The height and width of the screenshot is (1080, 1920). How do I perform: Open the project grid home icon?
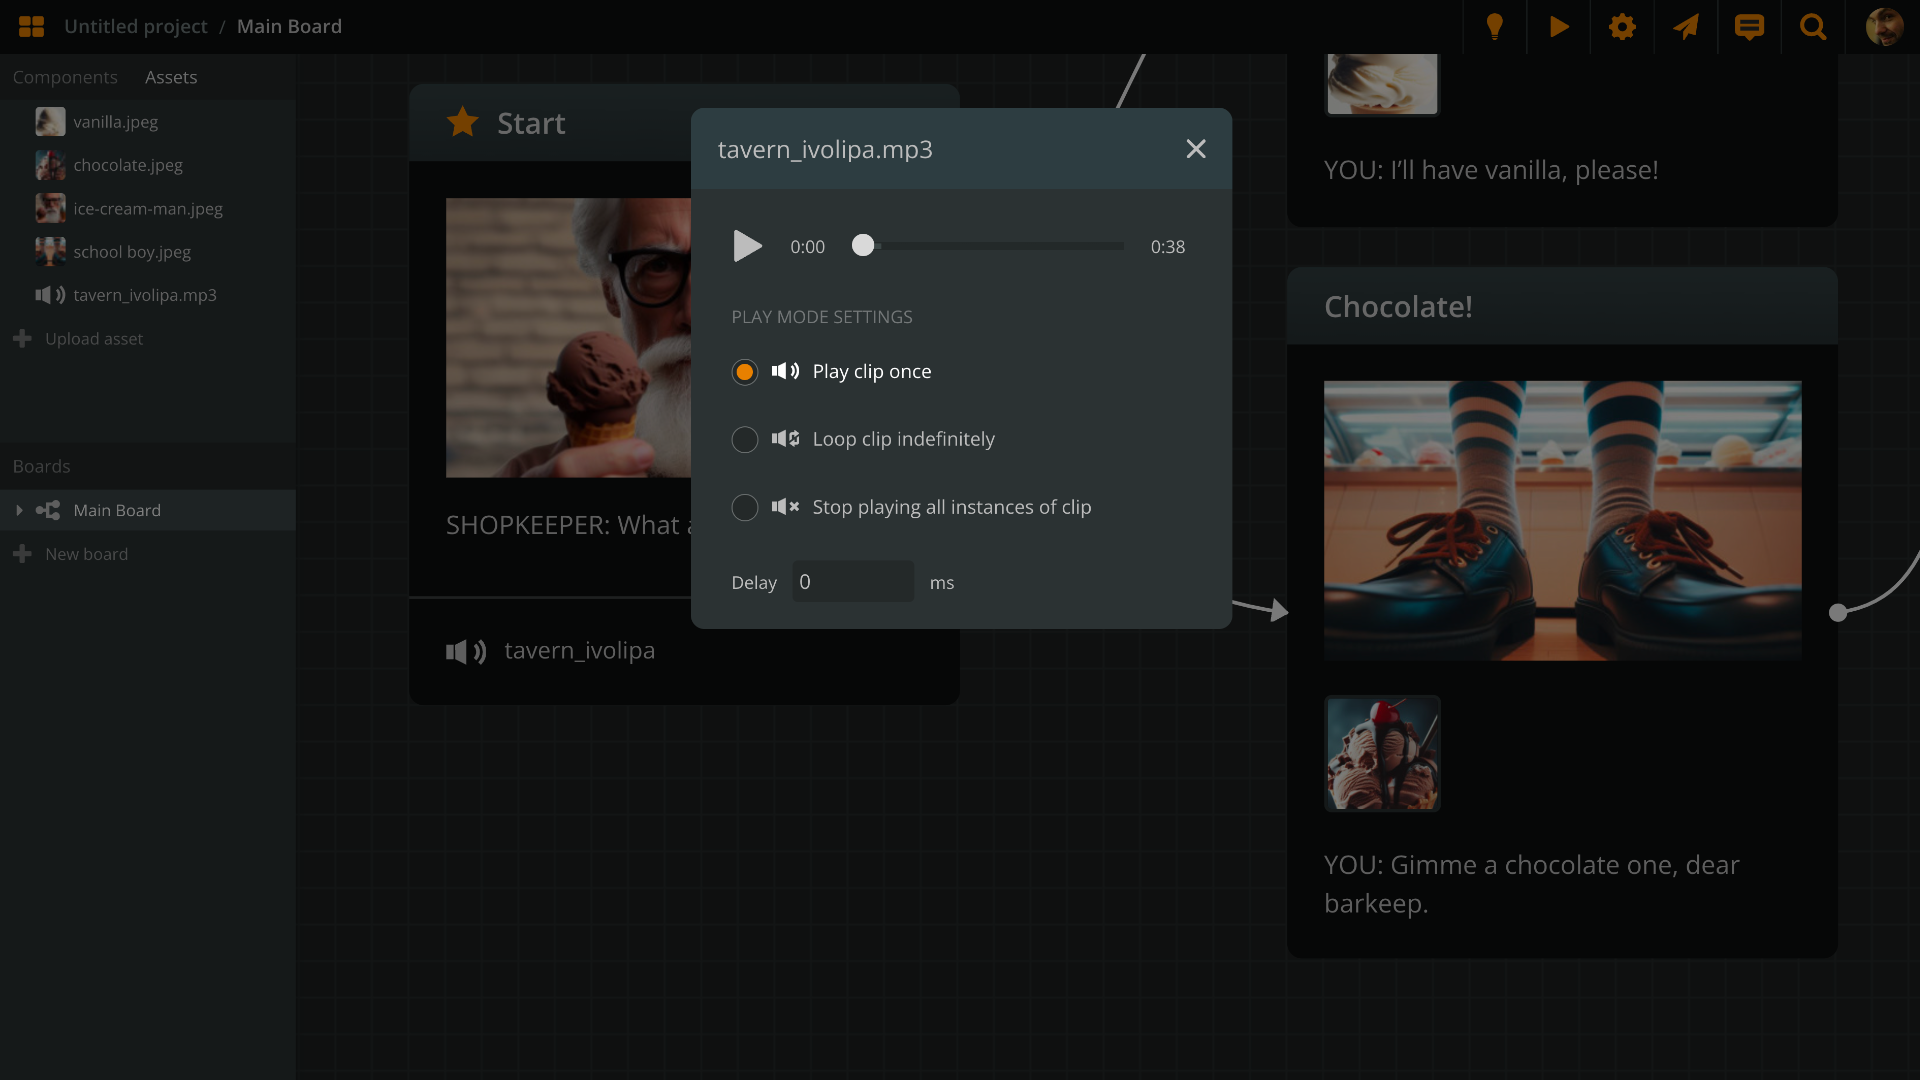point(31,27)
